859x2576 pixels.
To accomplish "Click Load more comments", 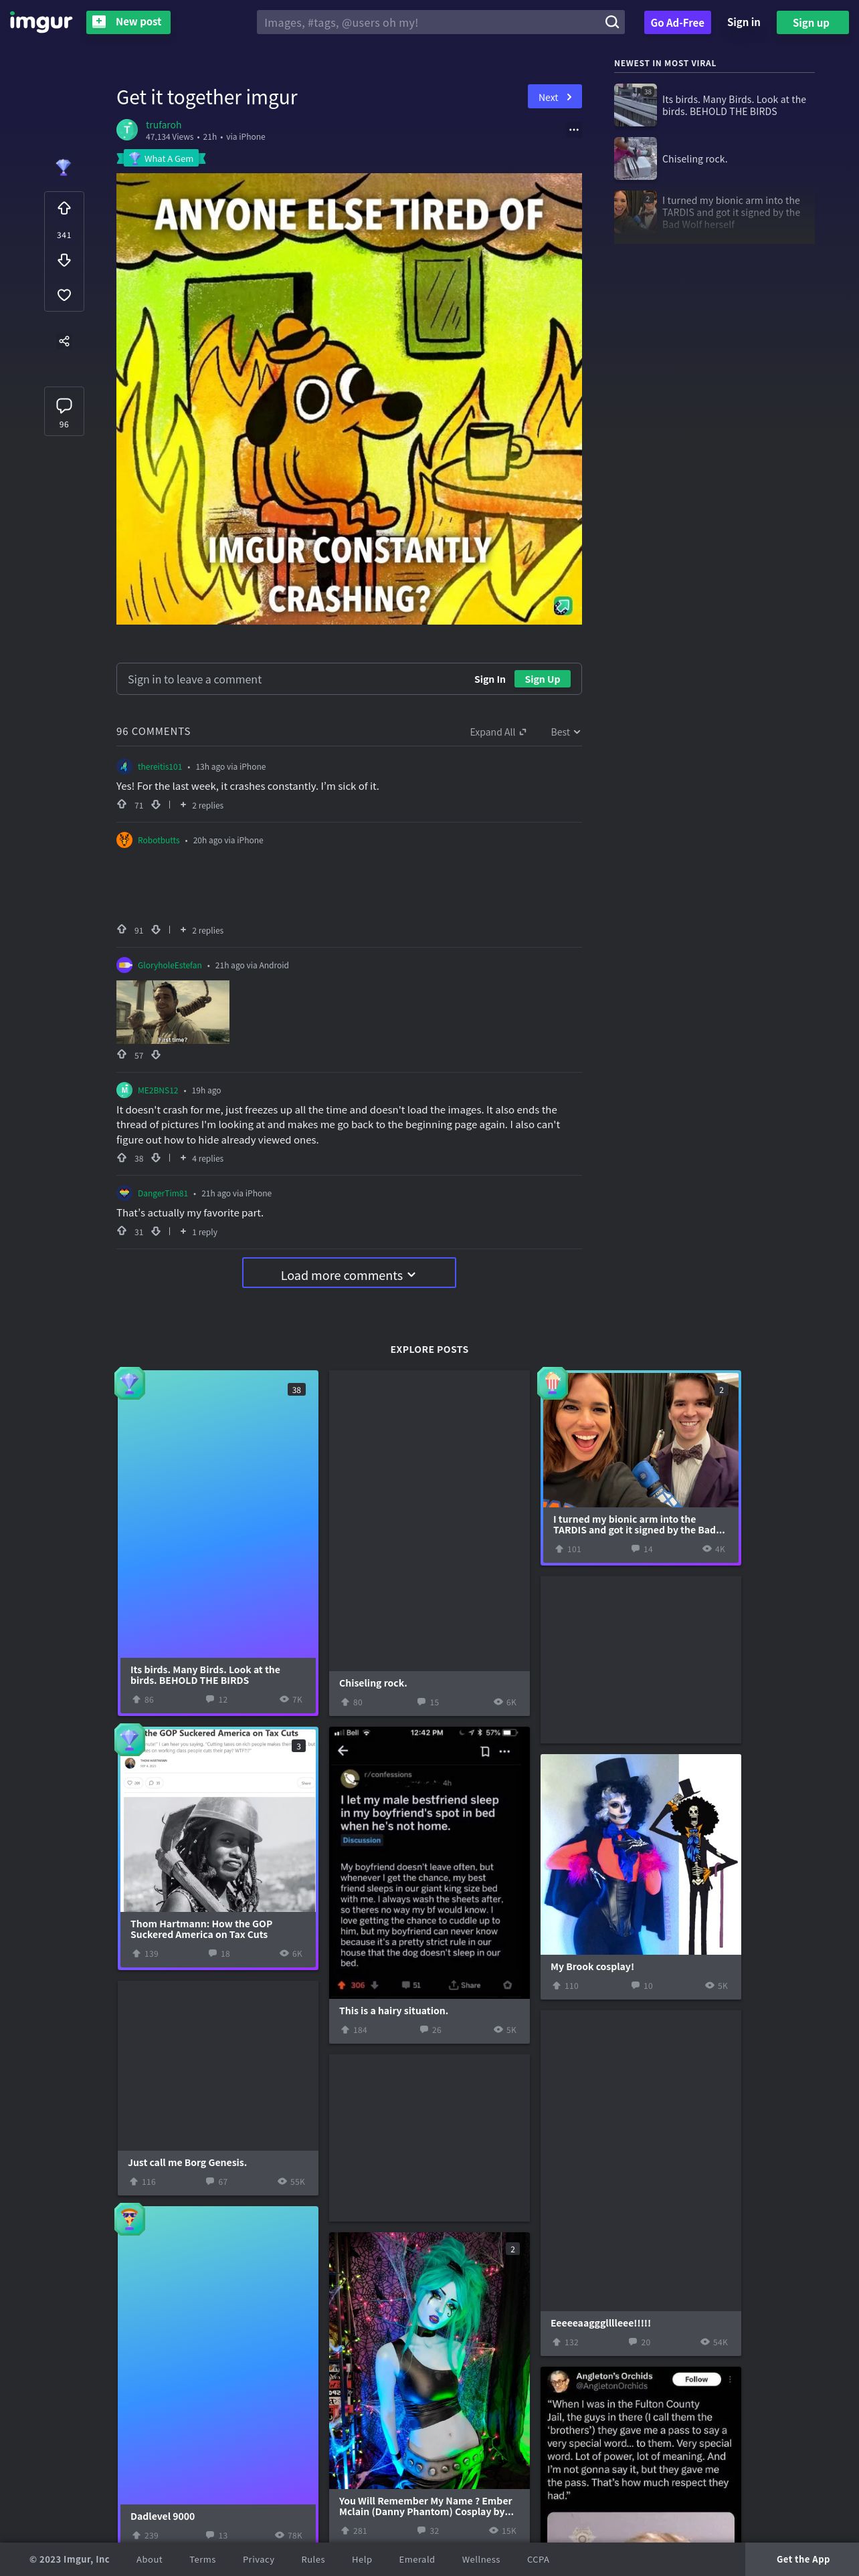I will (x=349, y=1273).
